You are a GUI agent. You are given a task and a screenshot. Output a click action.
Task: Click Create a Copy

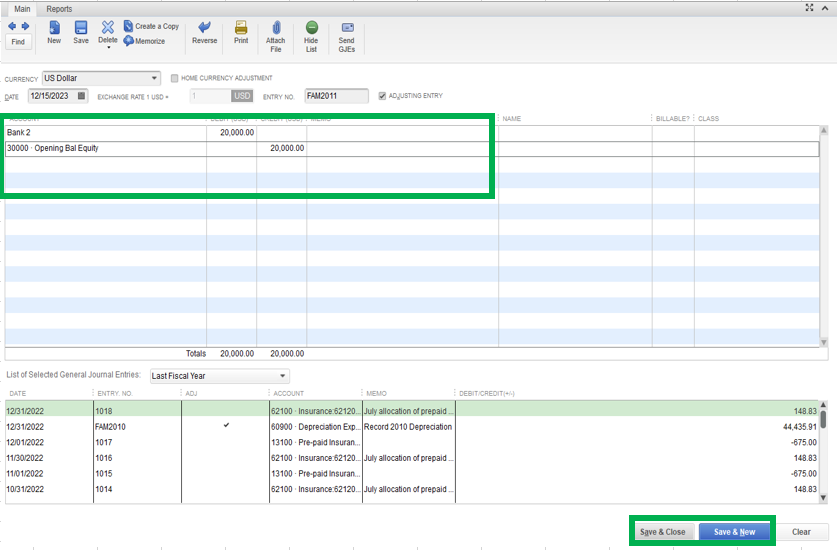pyautogui.click(x=152, y=26)
